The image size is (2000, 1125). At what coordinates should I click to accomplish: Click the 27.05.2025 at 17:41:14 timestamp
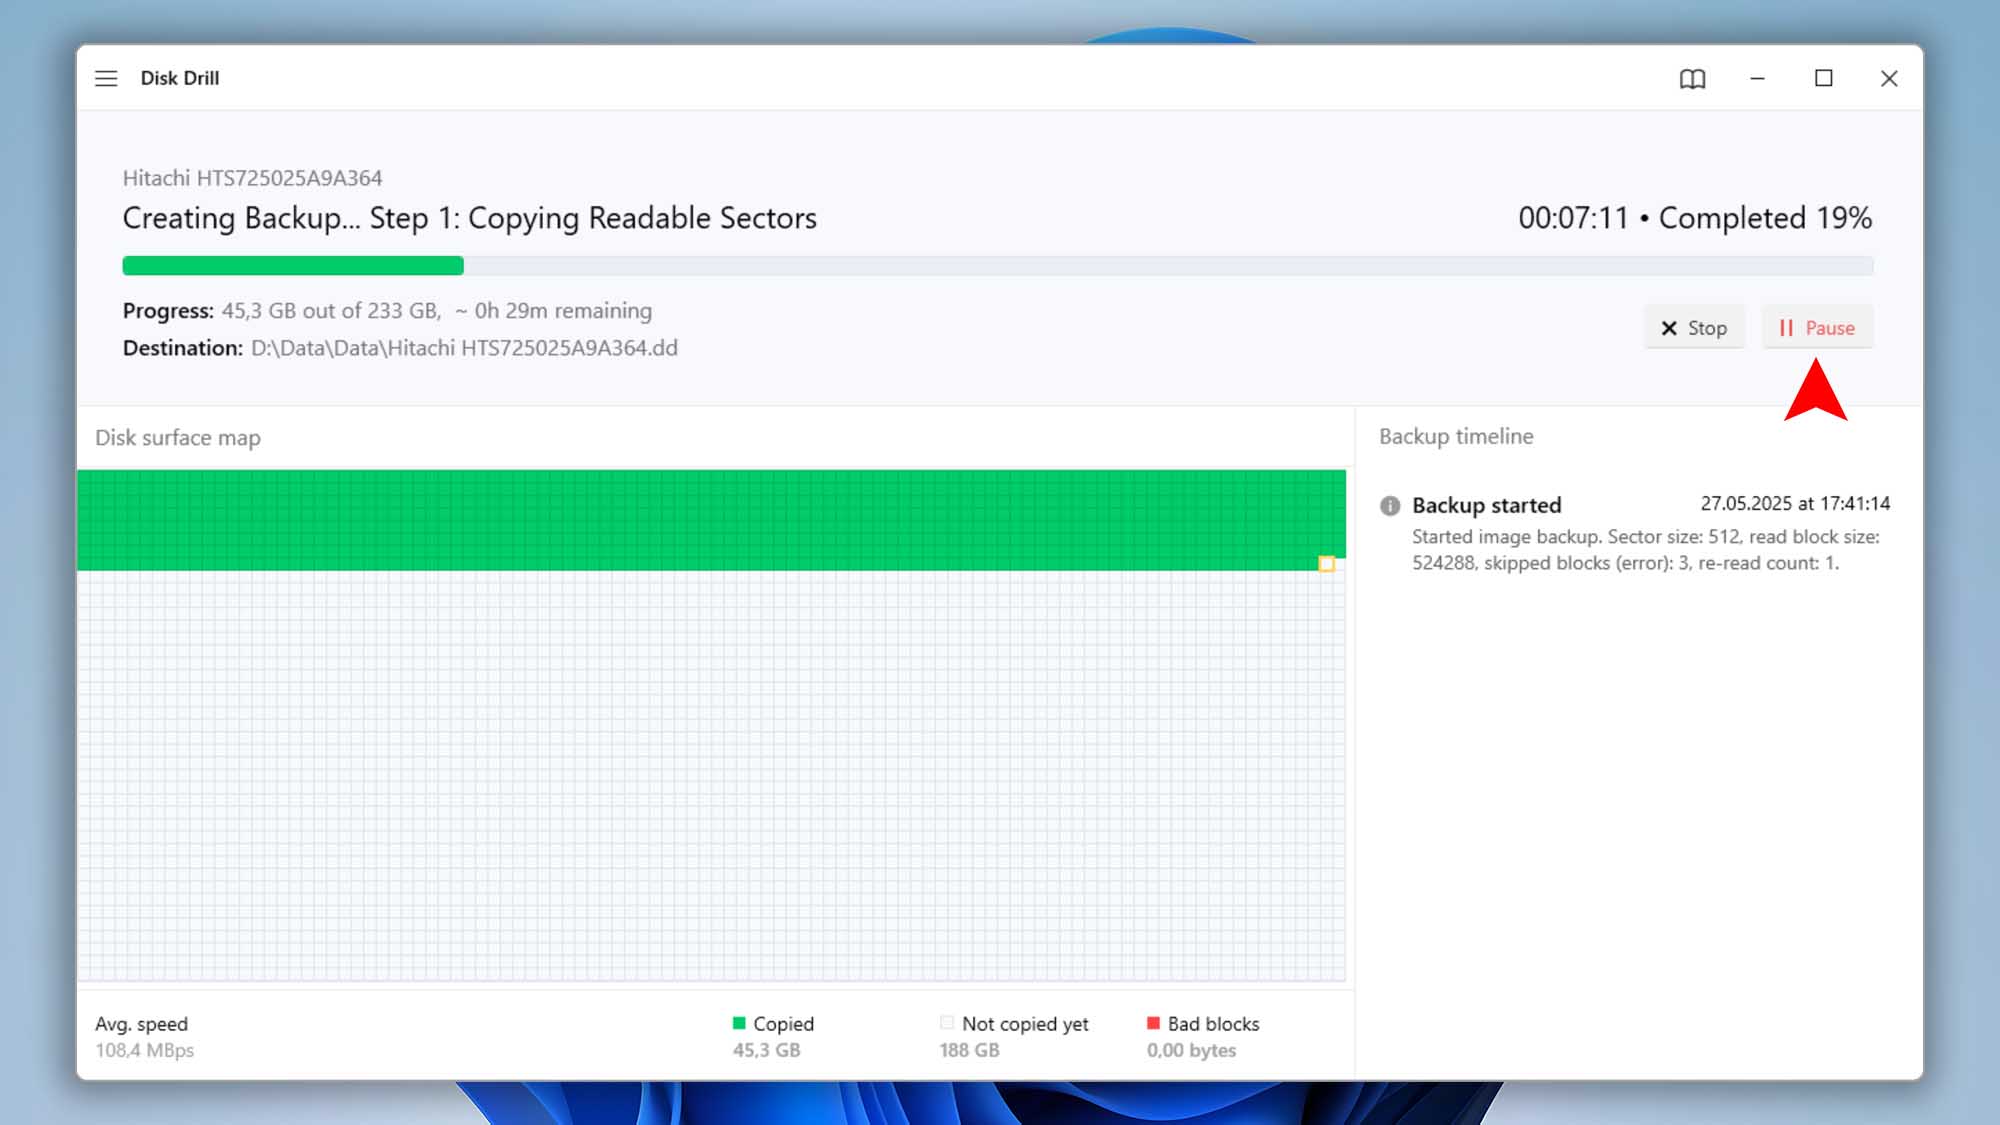coord(1795,503)
